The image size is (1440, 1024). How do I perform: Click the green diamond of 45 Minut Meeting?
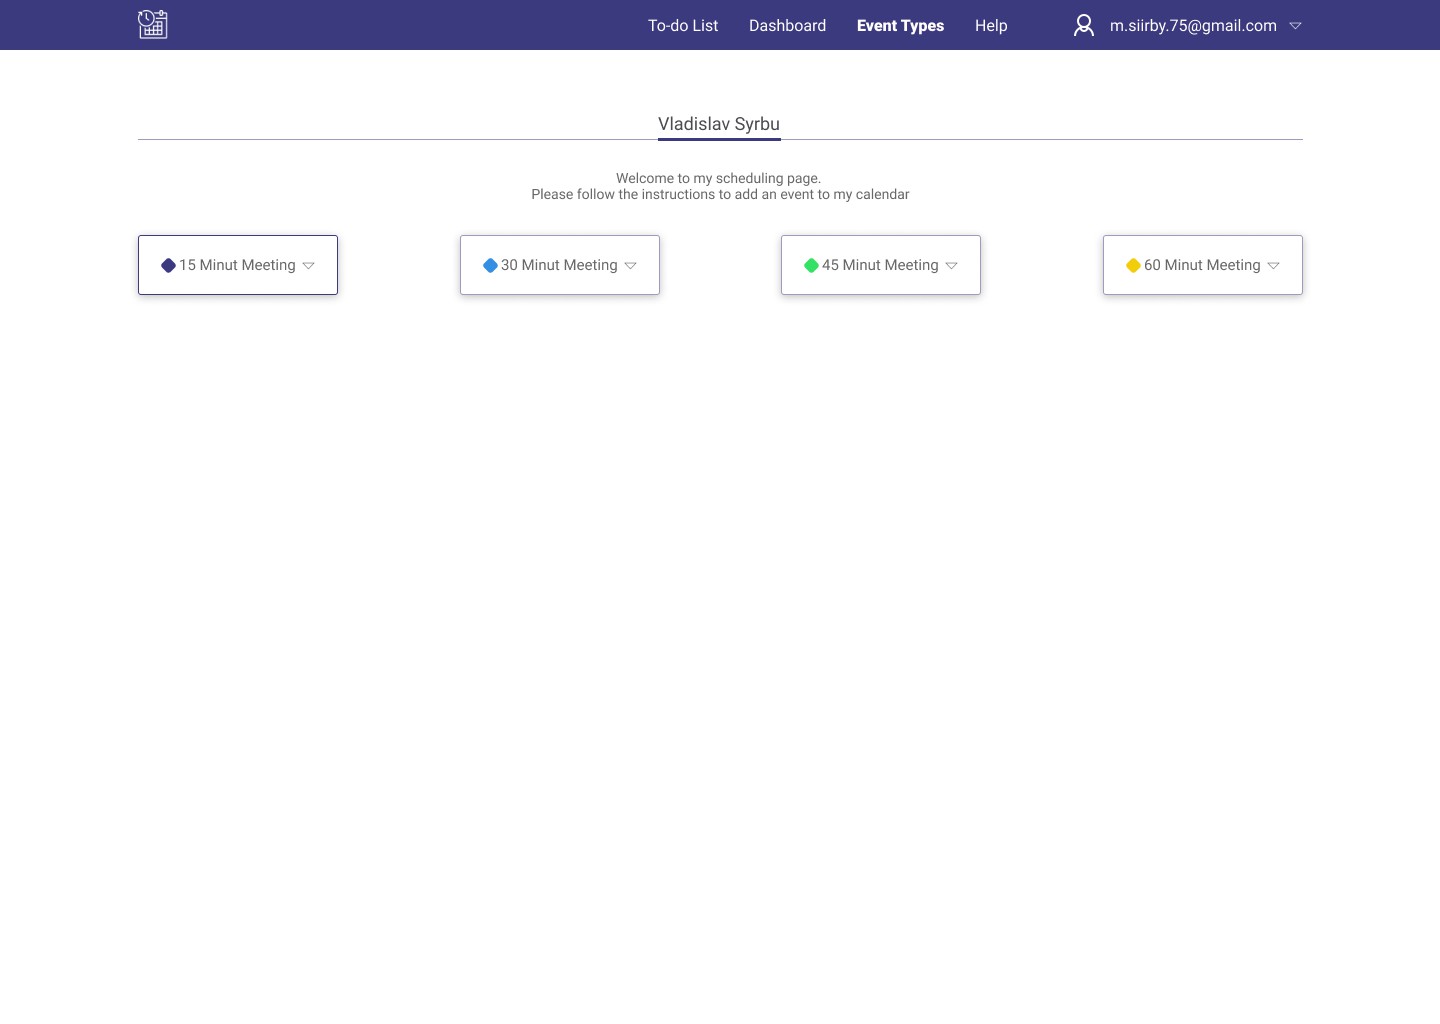811,265
